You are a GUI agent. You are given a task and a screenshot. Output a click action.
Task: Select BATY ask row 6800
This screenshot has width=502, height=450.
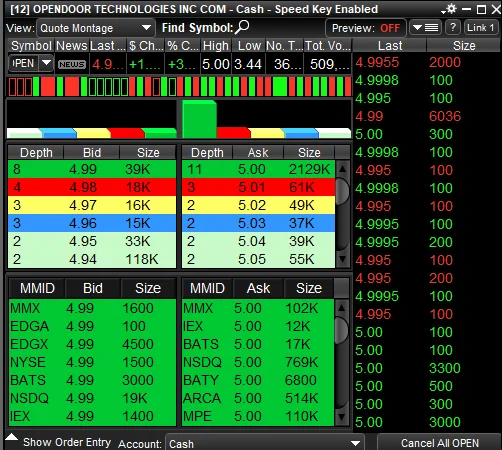(x=258, y=380)
